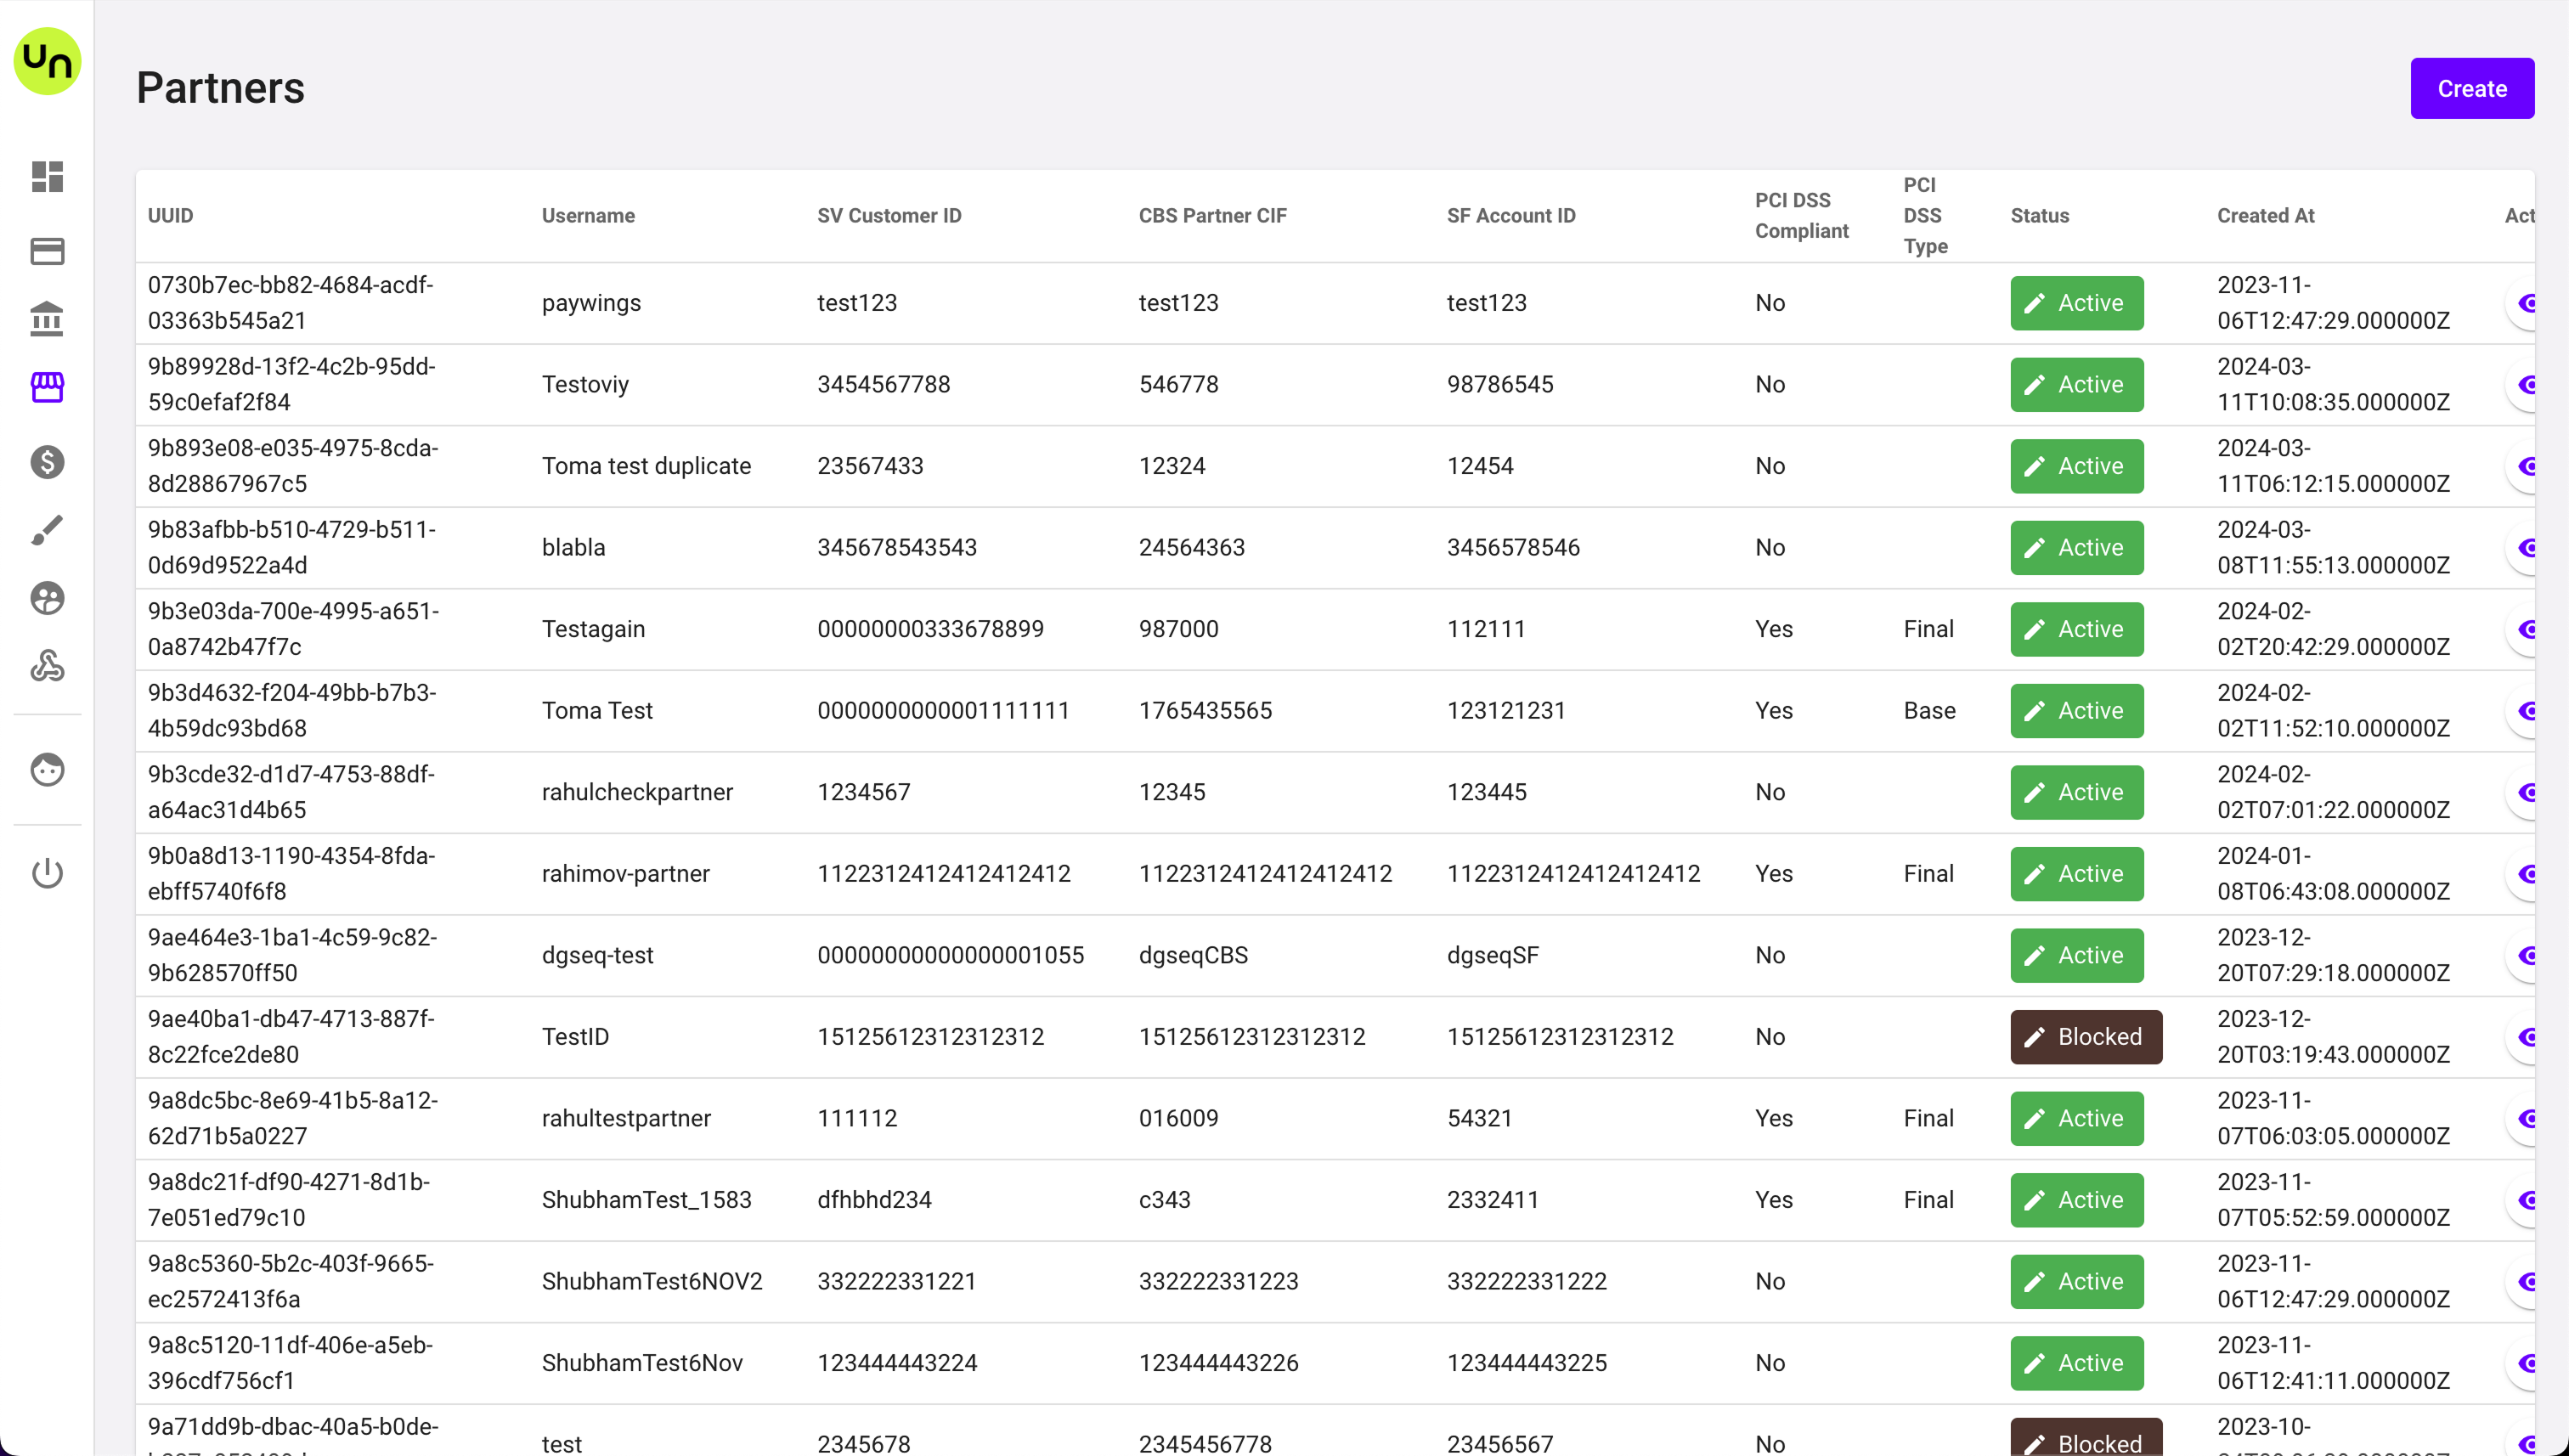Select SV Customer ID dfhbhd234
The width and height of the screenshot is (2569, 1456).
point(874,1200)
